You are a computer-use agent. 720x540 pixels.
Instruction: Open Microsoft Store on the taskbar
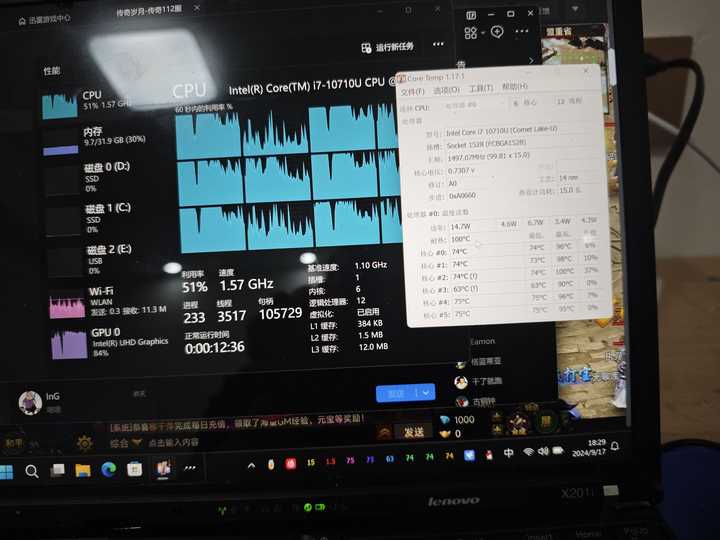coord(135,469)
